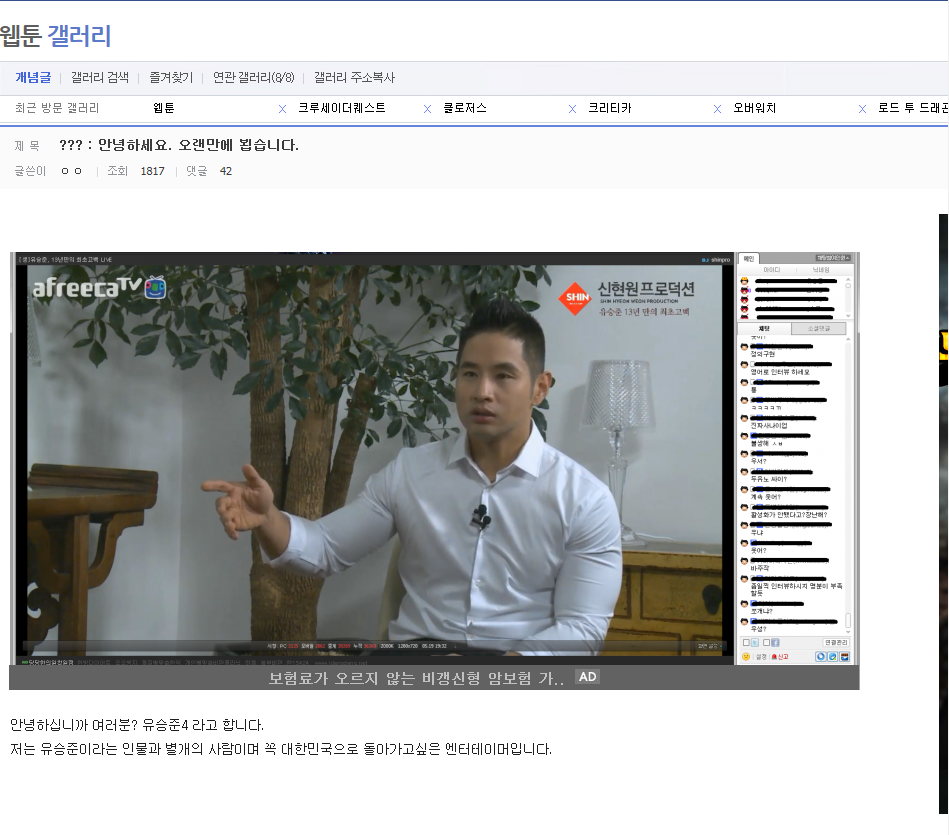Screen dimensions: 949x835
Task: Open 웹툰 in recent galleries
Action: pos(163,108)
